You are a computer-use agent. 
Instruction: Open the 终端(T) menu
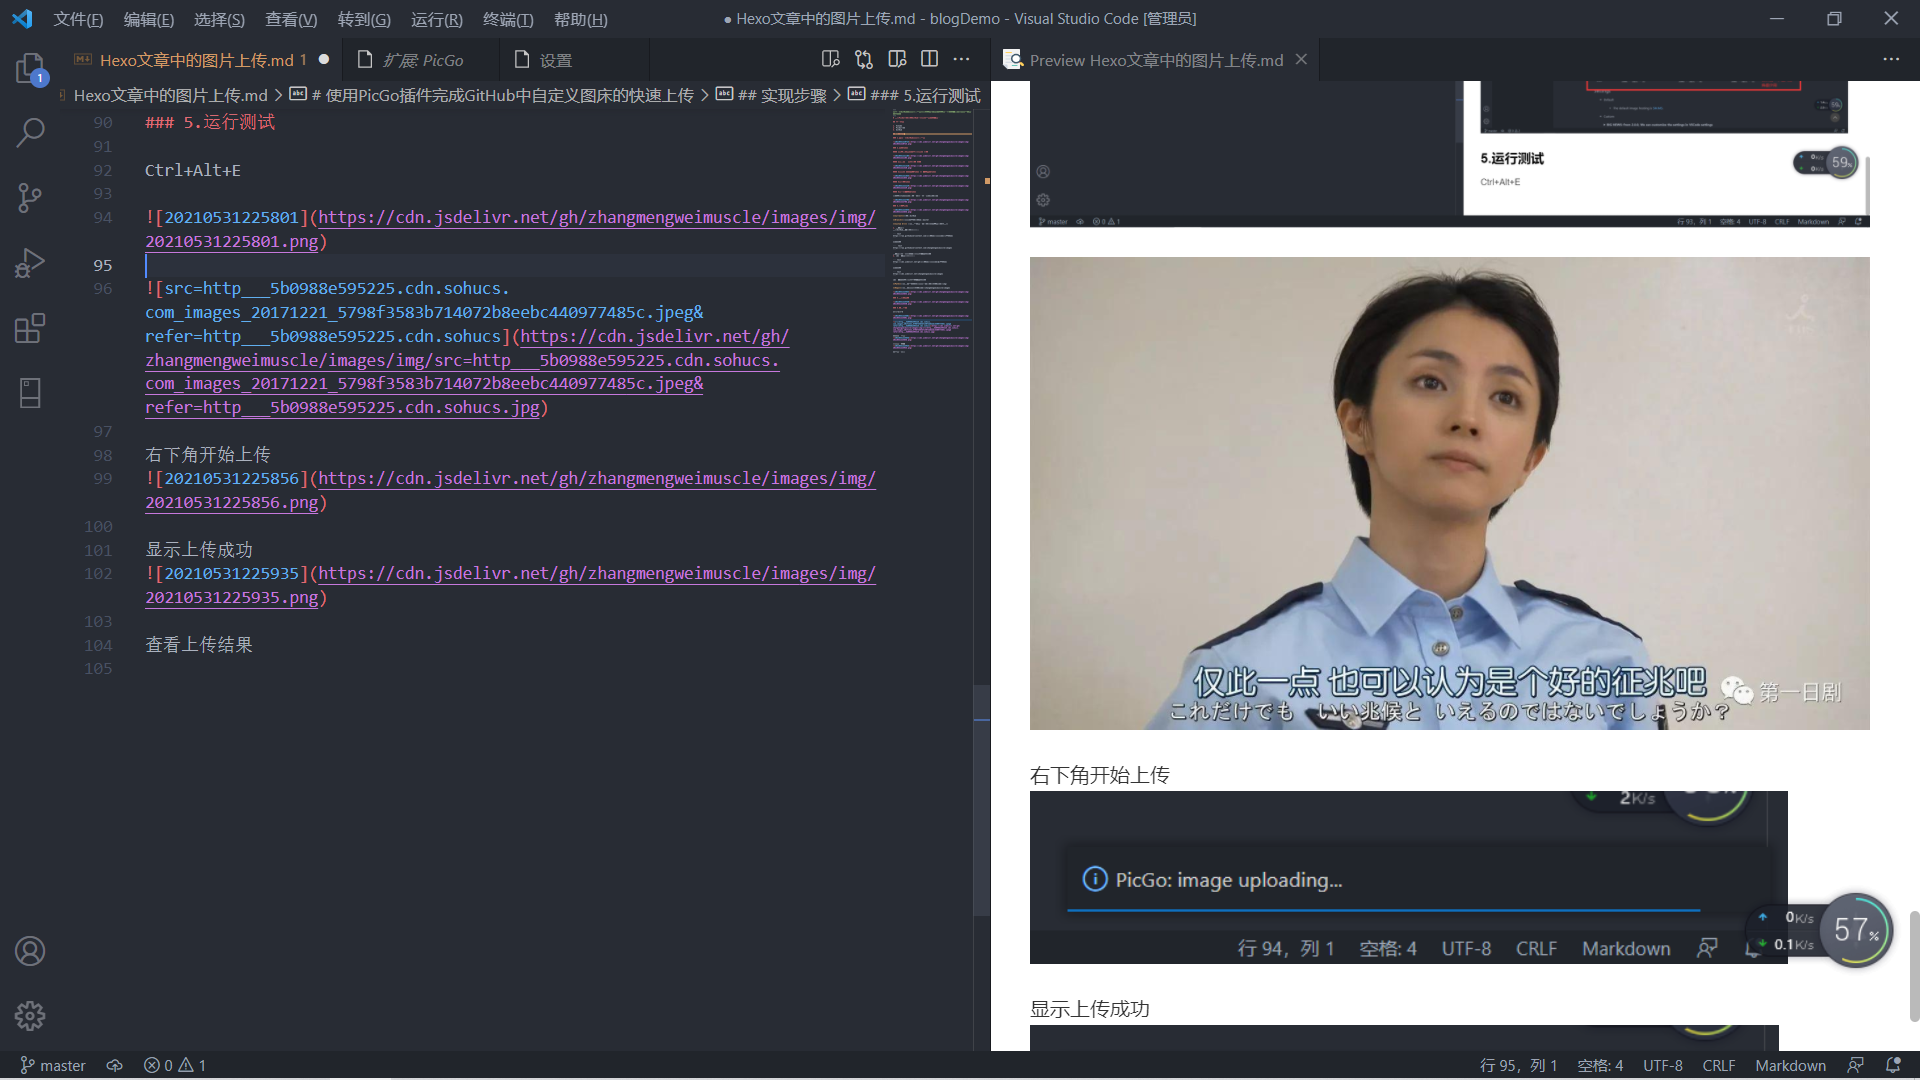click(x=508, y=19)
